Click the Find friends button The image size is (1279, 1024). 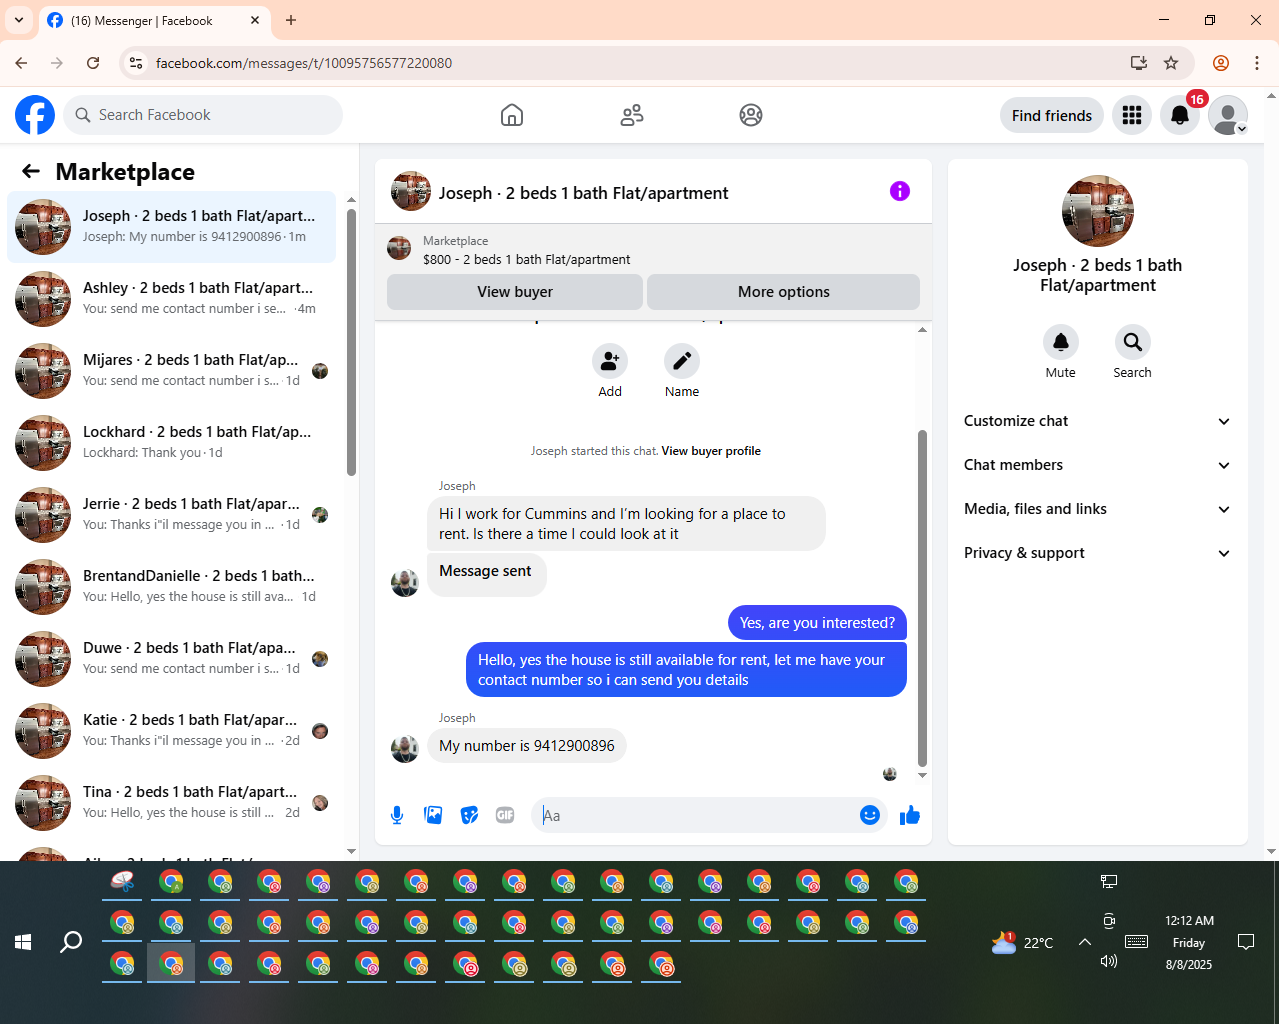[x=1052, y=116]
